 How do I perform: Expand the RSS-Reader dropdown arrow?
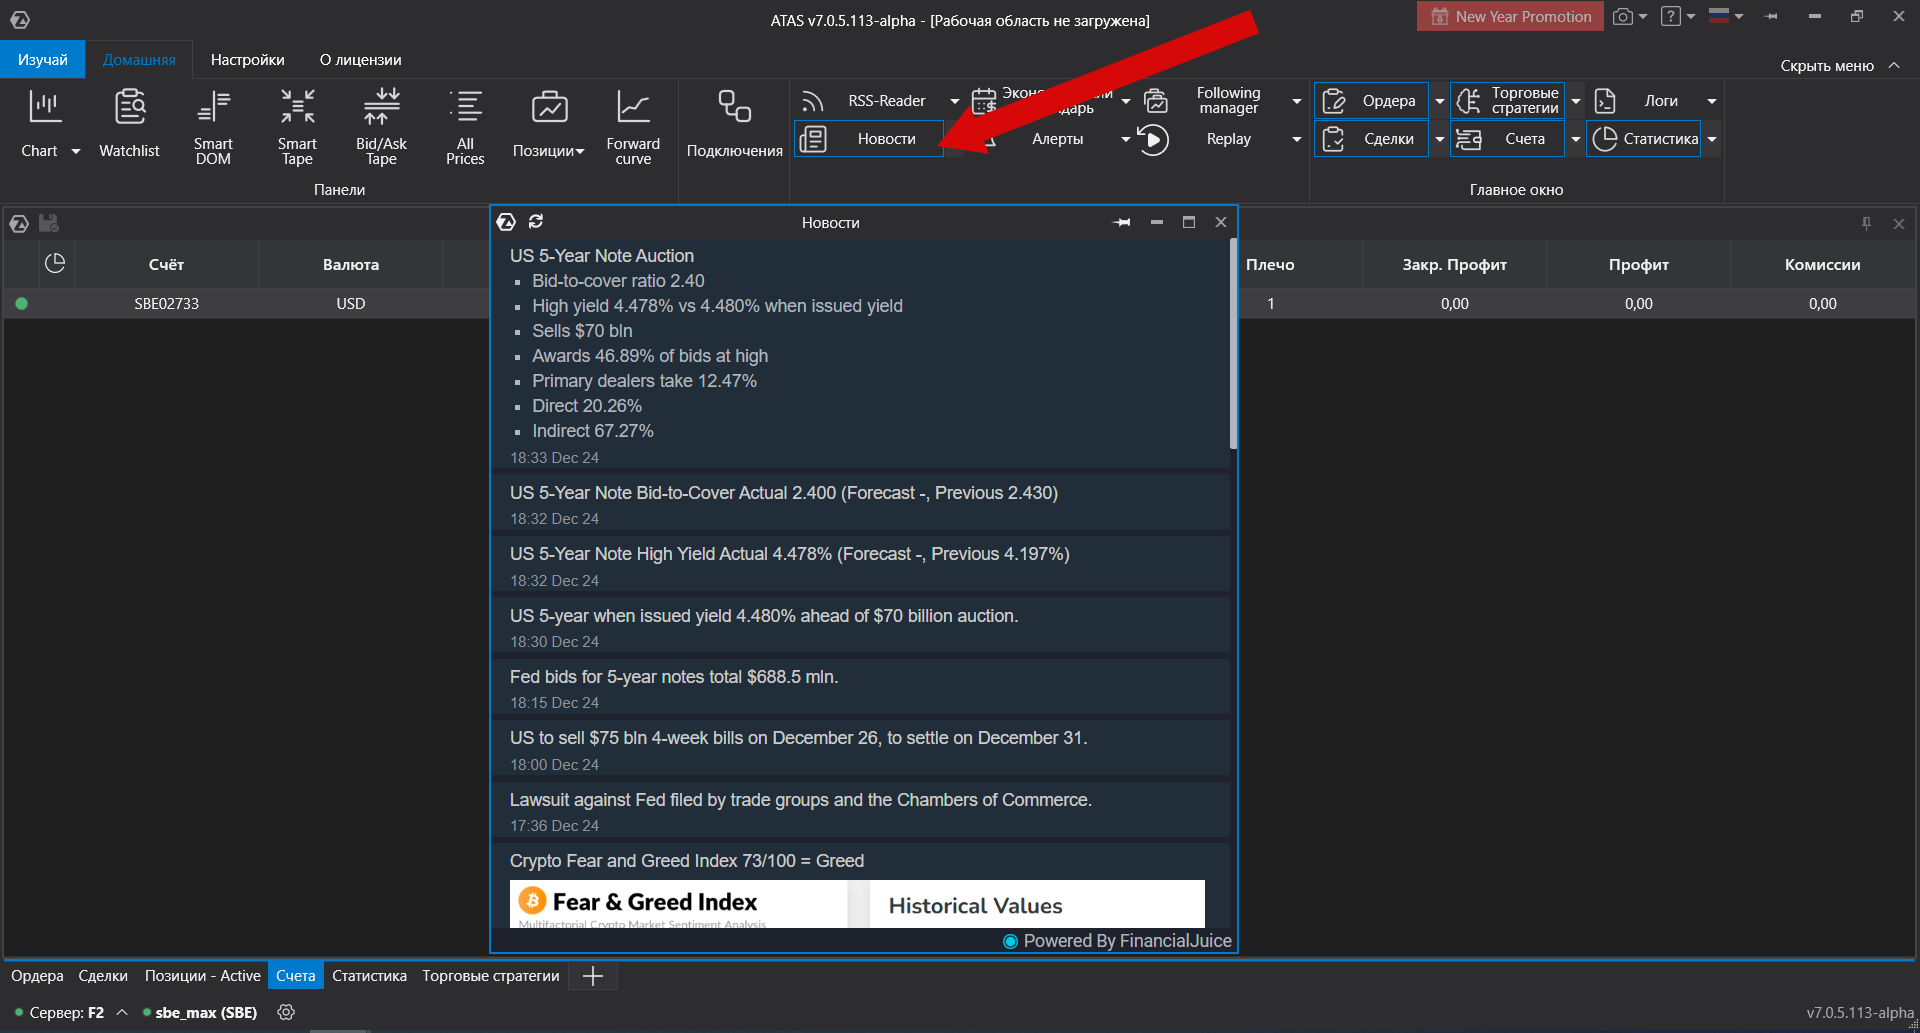point(954,101)
